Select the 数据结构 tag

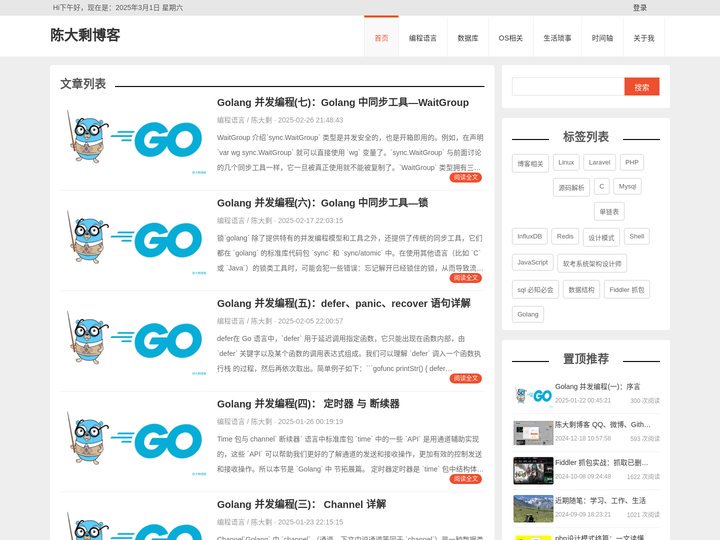coord(581,290)
